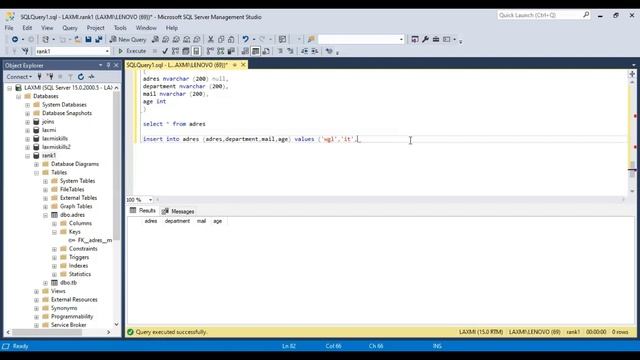Click the age column header in results
The width and height of the screenshot is (640, 360).
tap(218, 221)
